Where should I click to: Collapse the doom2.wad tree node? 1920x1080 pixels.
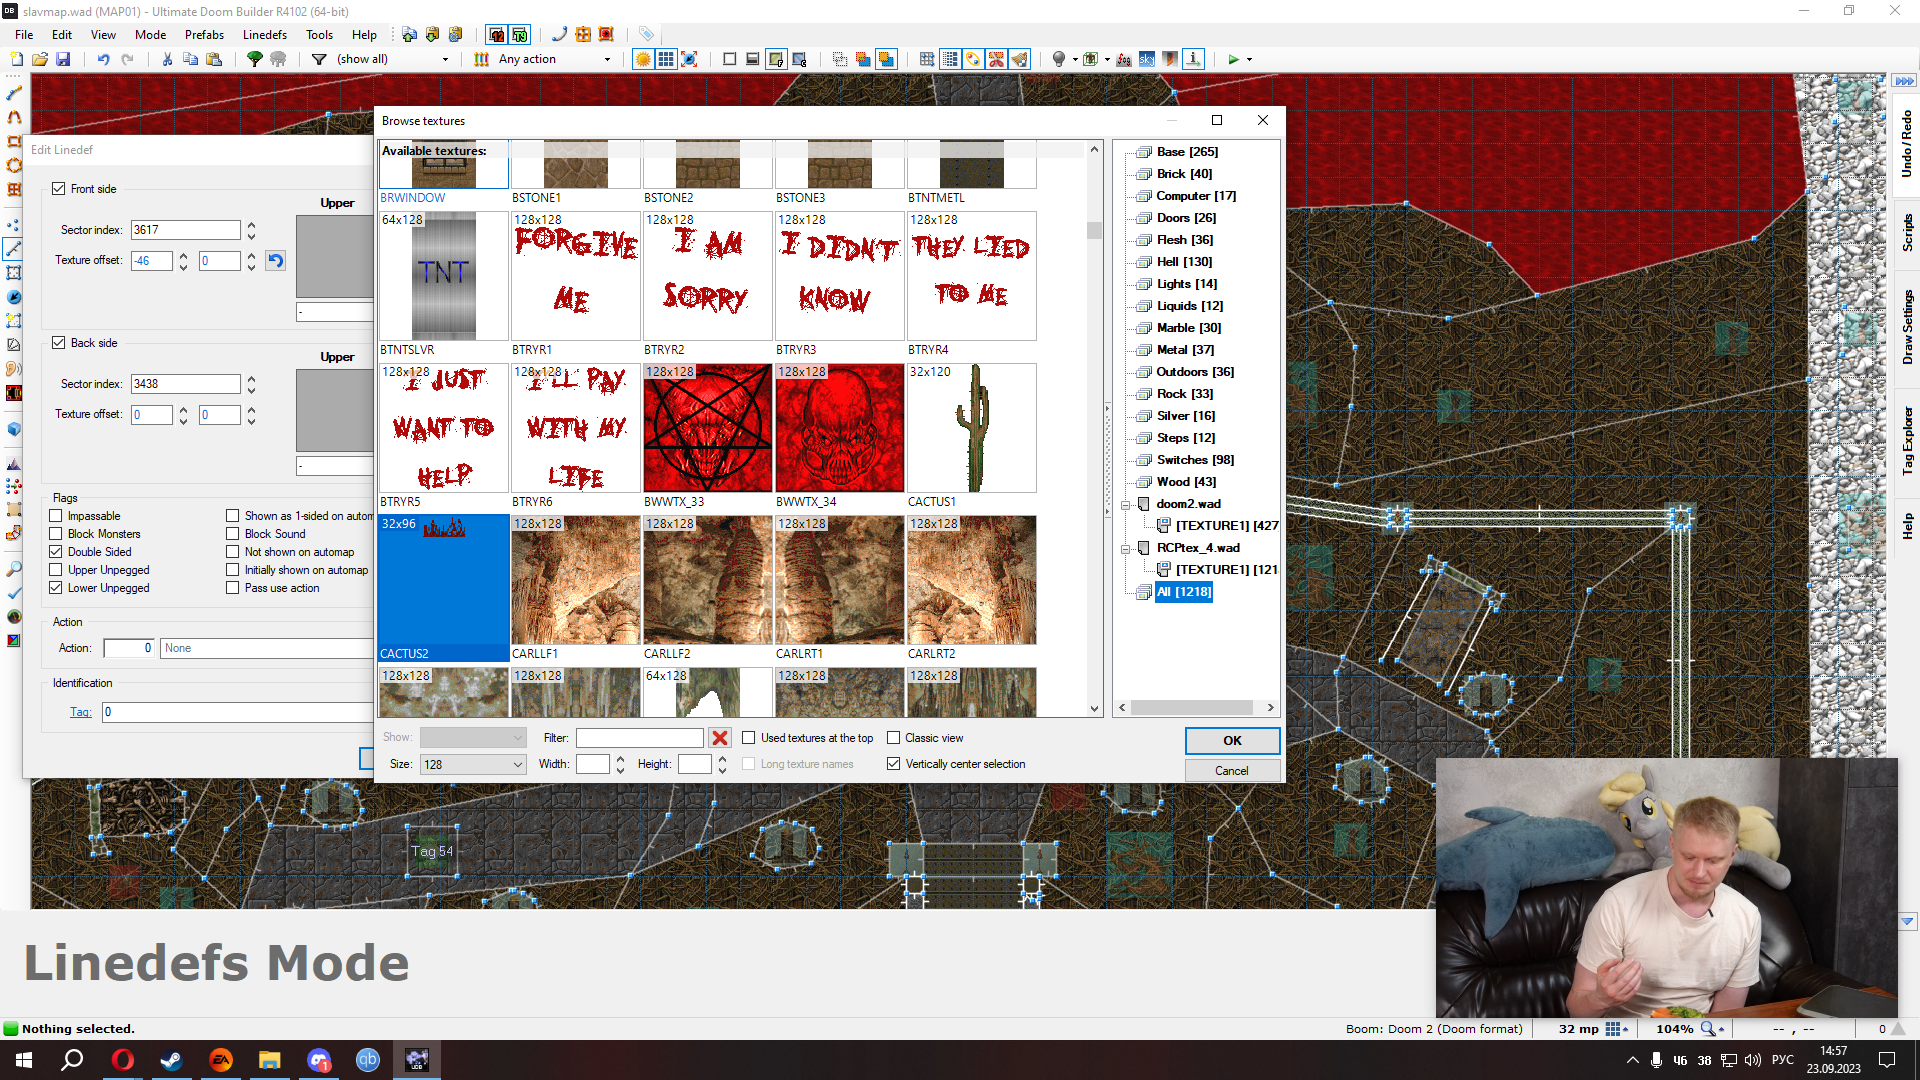point(1126,505)
